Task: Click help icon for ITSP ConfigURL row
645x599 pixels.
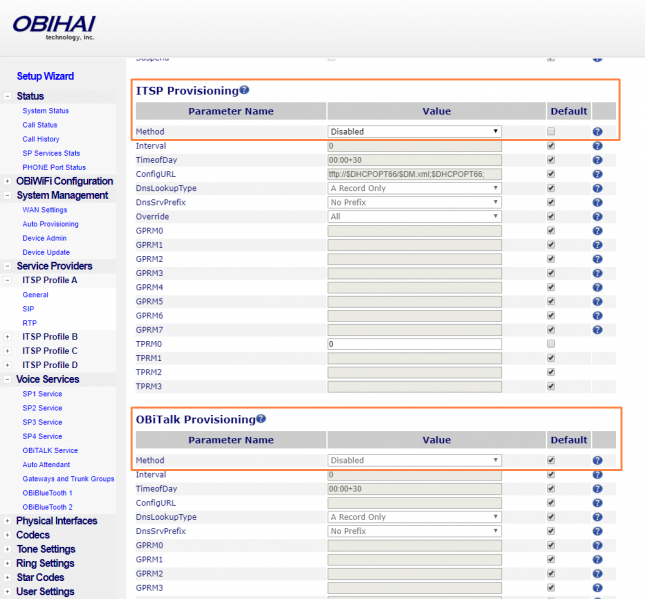Action: tap(597, 174)
